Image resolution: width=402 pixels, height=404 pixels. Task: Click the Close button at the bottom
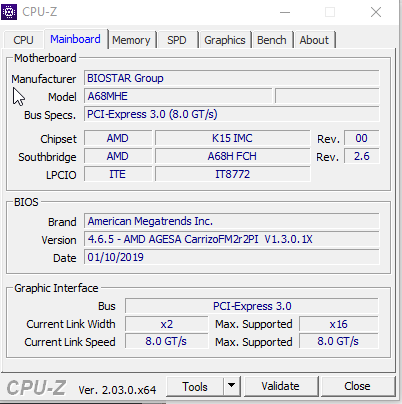tap(357, 387)
